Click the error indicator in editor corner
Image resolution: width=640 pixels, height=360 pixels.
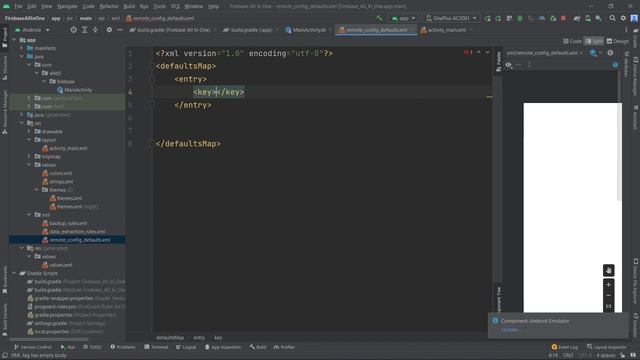pyautogui.click(x=468, y=53)
